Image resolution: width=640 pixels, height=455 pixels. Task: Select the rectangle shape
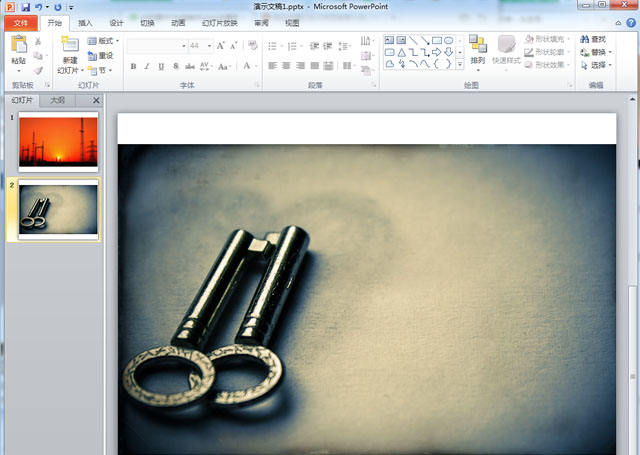point(437,40)
